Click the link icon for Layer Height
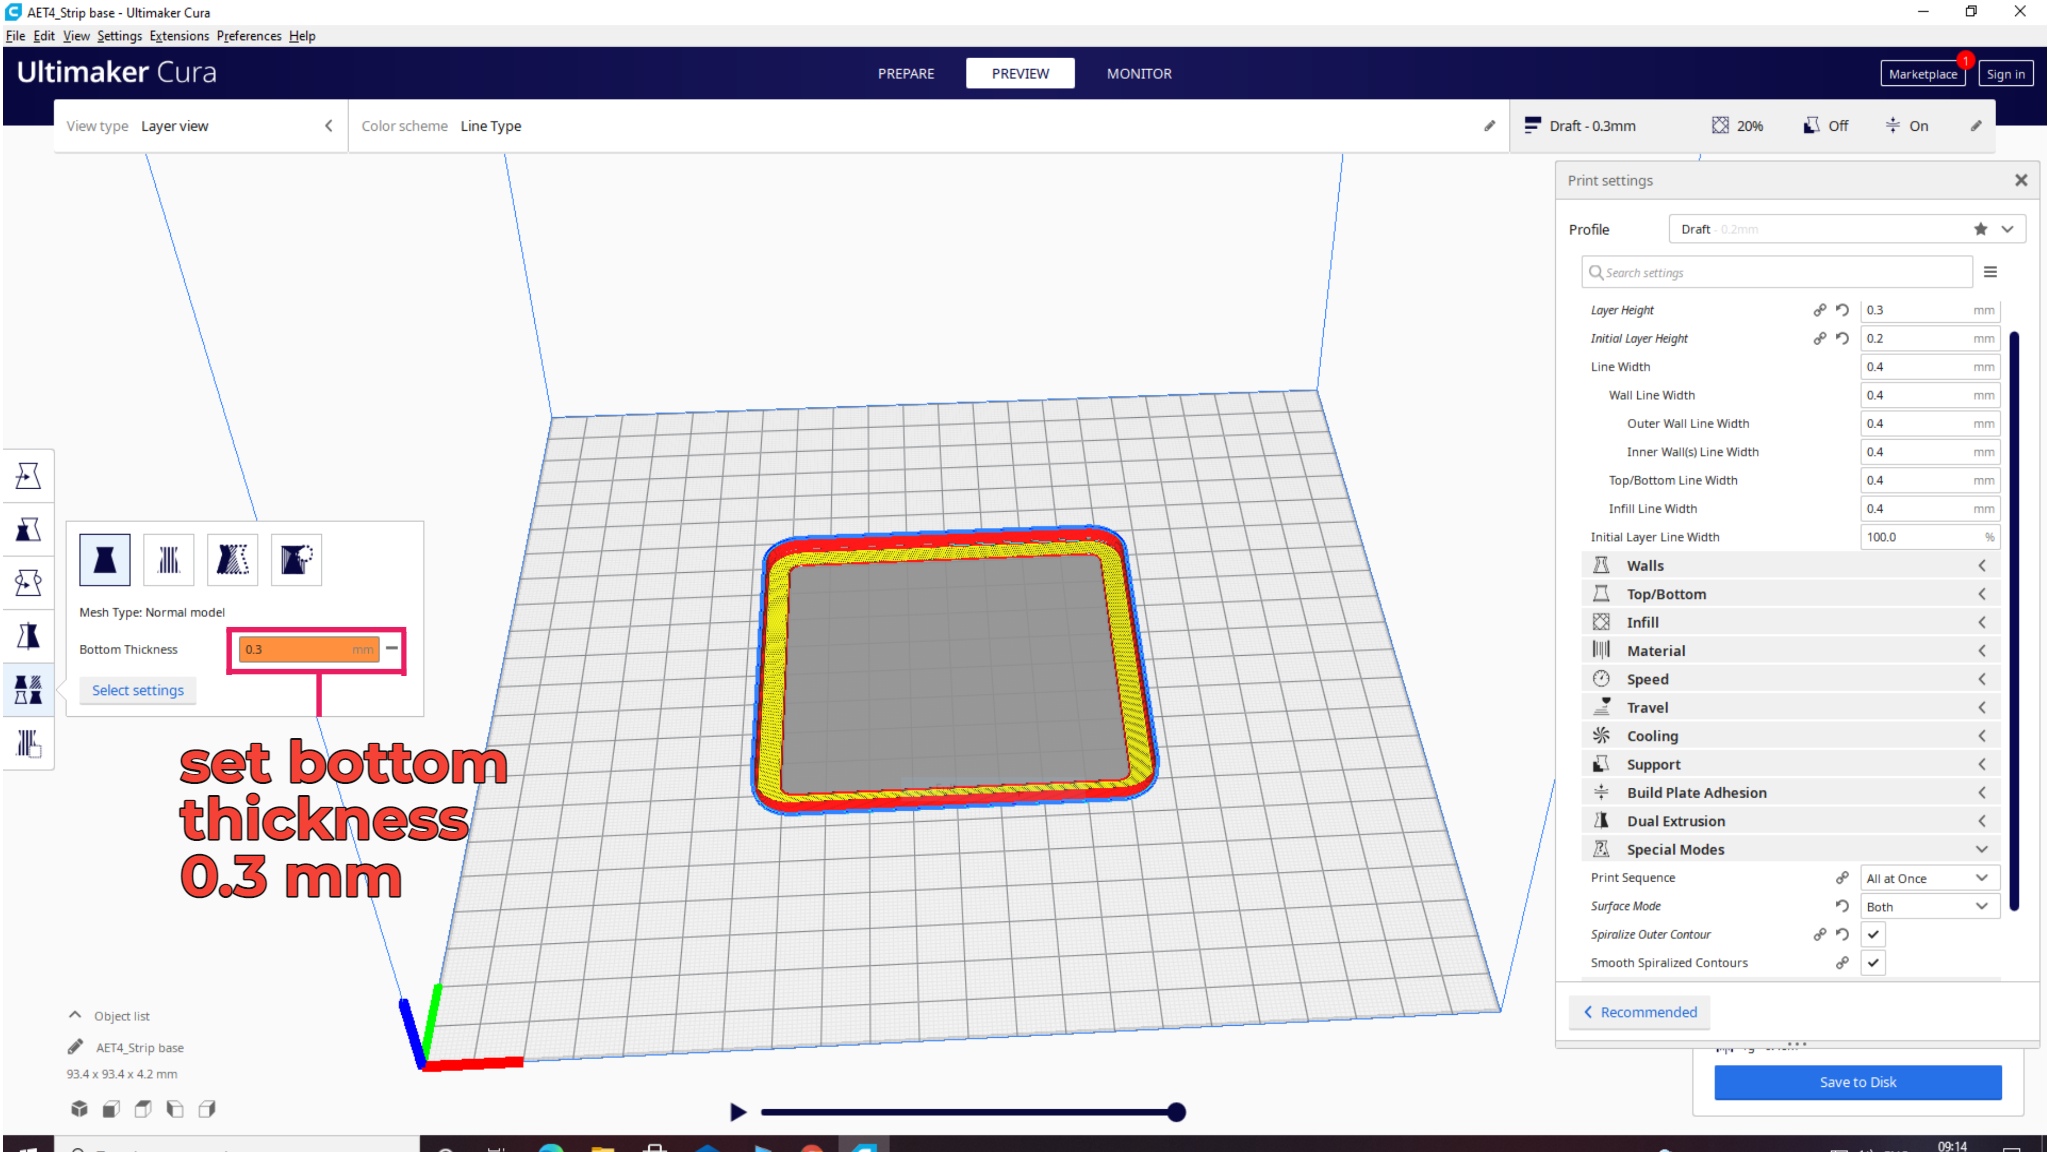This screenshot has width=2048, height=1152. click(x=1820, y=310)
